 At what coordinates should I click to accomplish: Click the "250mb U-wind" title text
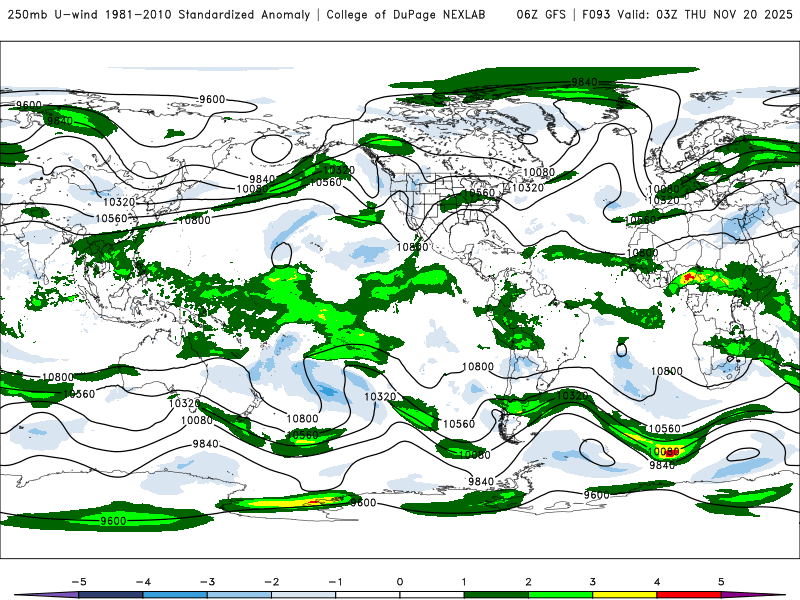pos(53,15)
